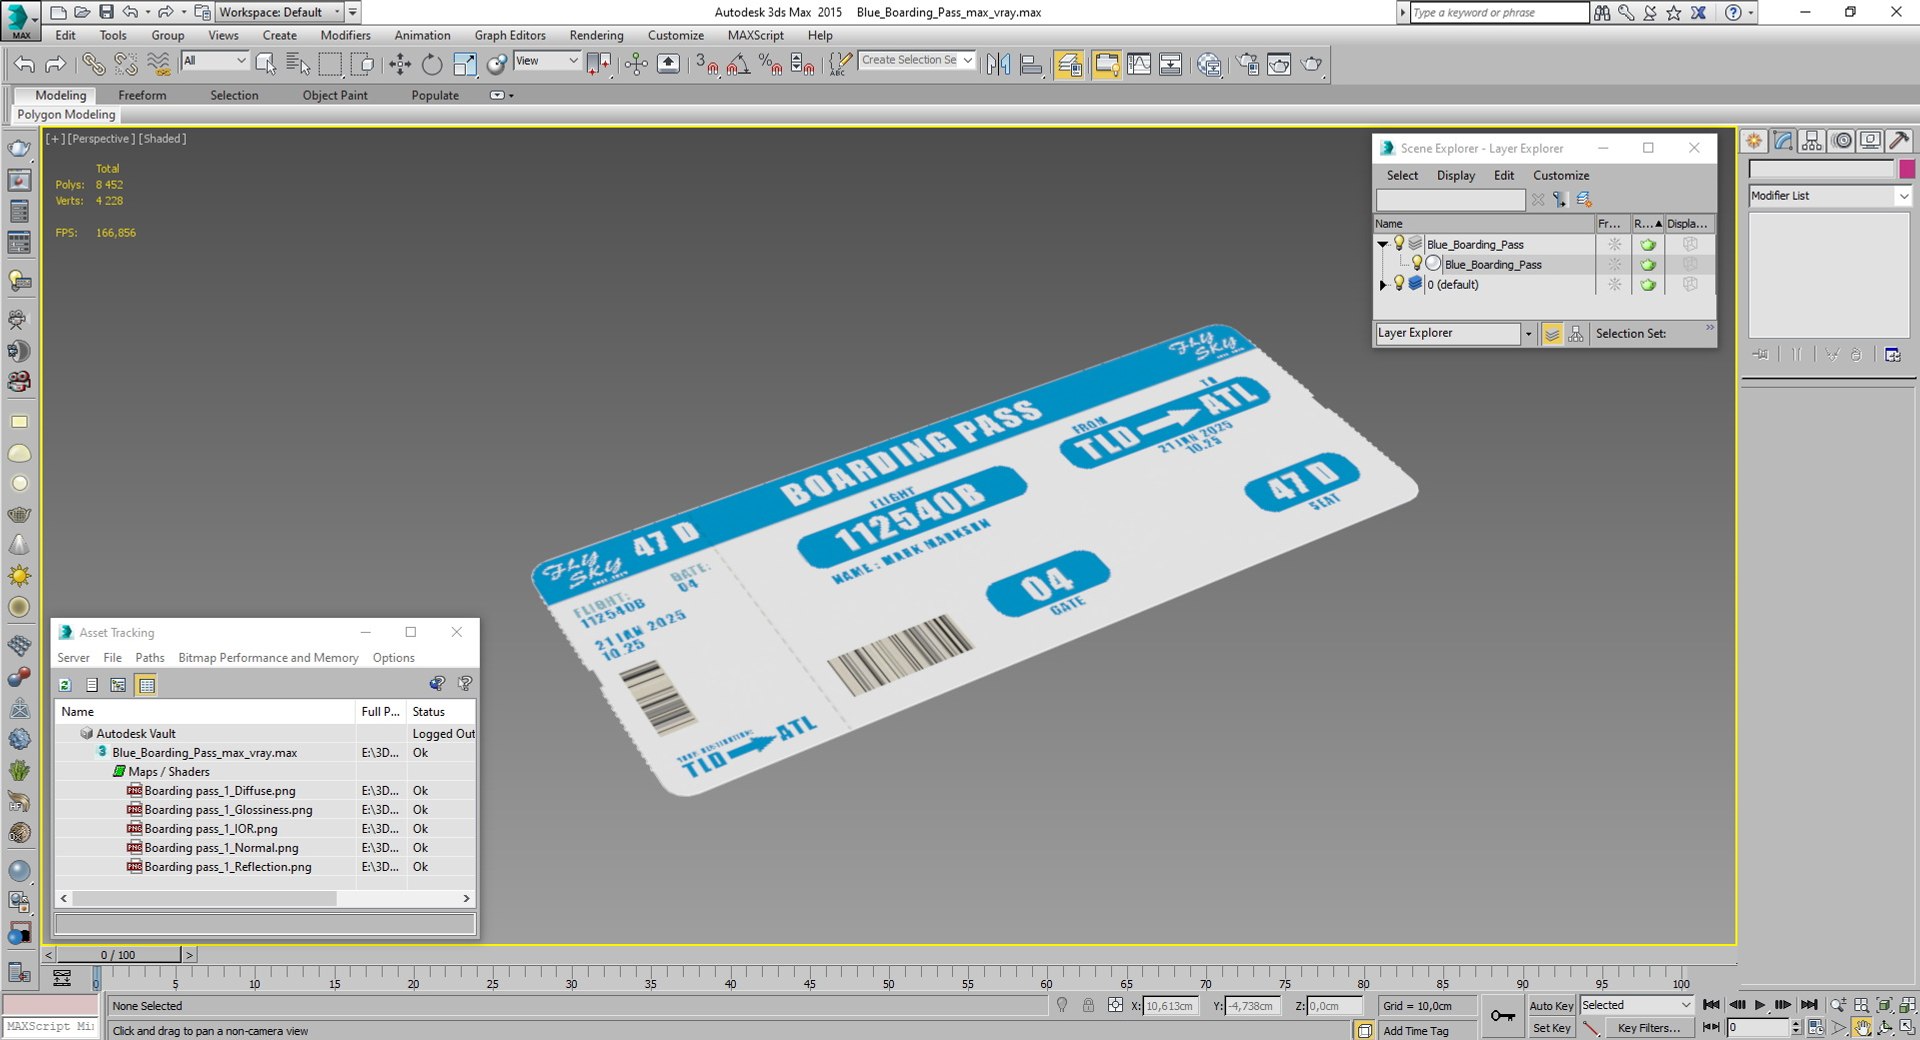Click the Play Animation button
Screen dimensions: 1920x1040
point(1760,1005)
